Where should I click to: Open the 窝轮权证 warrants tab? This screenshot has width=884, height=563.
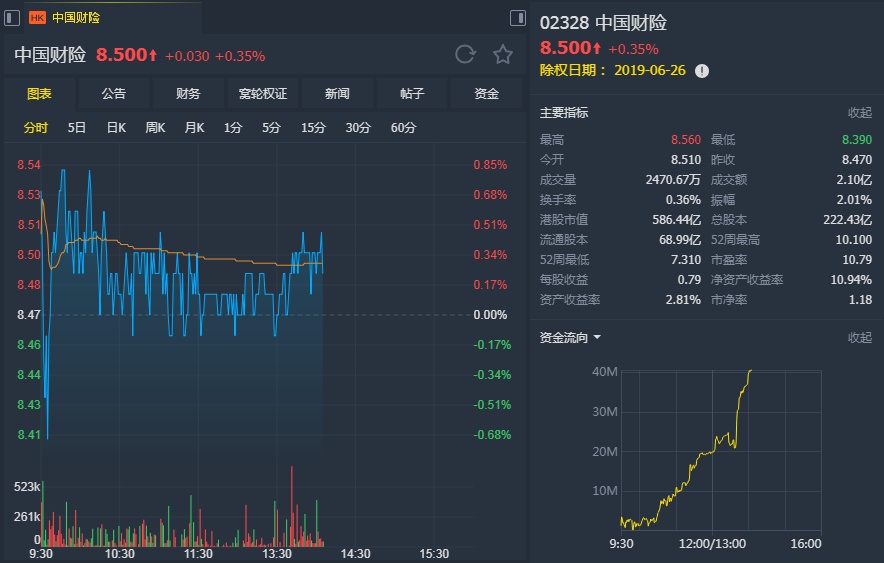tap(263, 94)
